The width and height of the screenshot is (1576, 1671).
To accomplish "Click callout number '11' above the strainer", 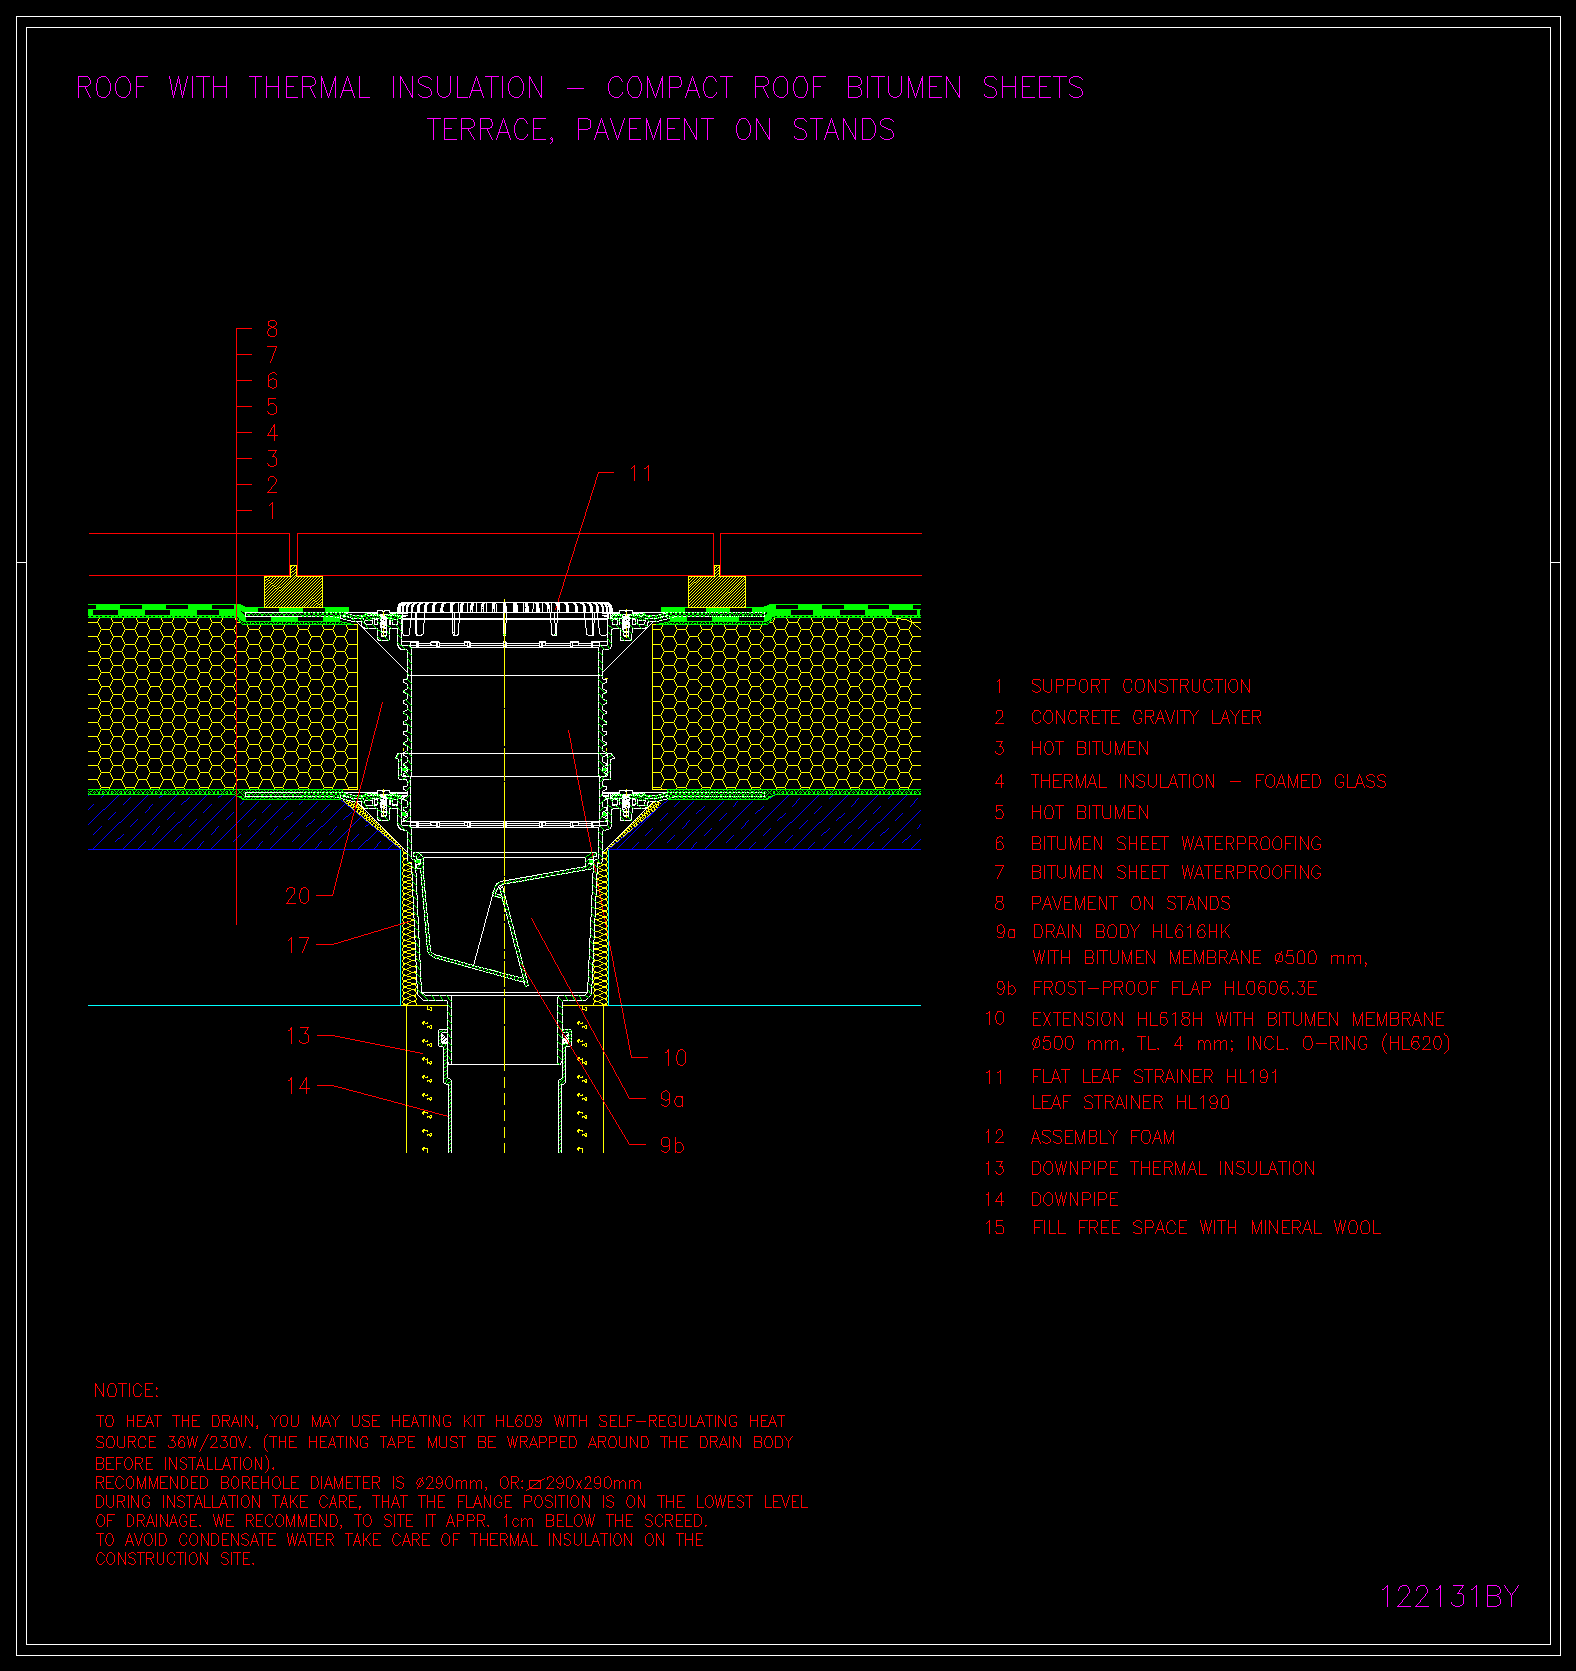I will pos(641,474).
